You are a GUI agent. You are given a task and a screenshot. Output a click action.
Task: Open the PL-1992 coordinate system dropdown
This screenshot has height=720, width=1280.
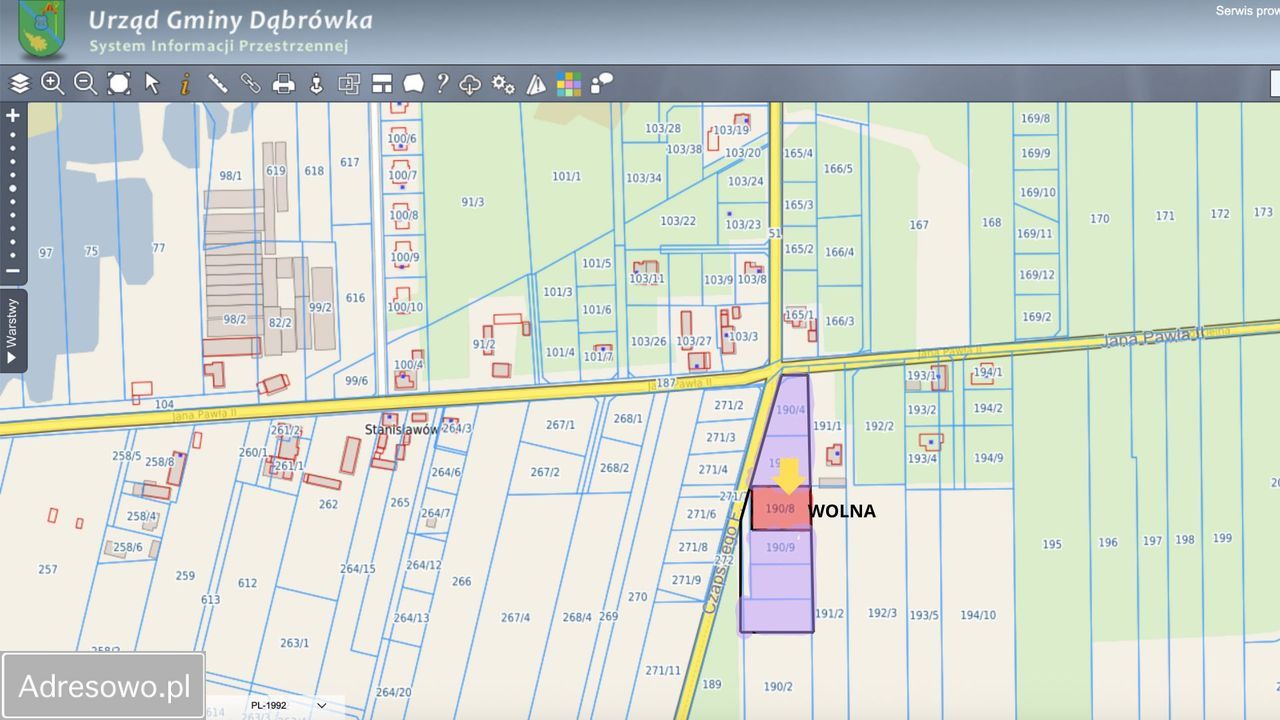coord(289,705)
